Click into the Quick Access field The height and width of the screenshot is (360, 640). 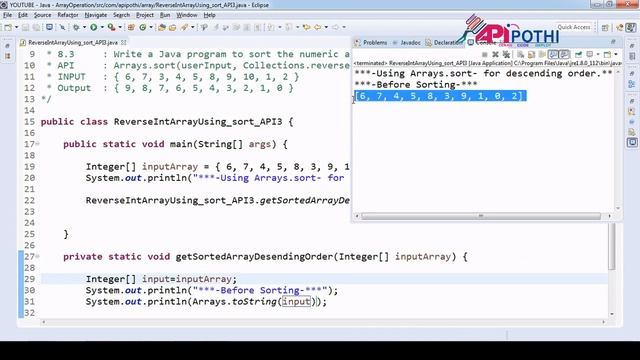click(x=574, y=27)
